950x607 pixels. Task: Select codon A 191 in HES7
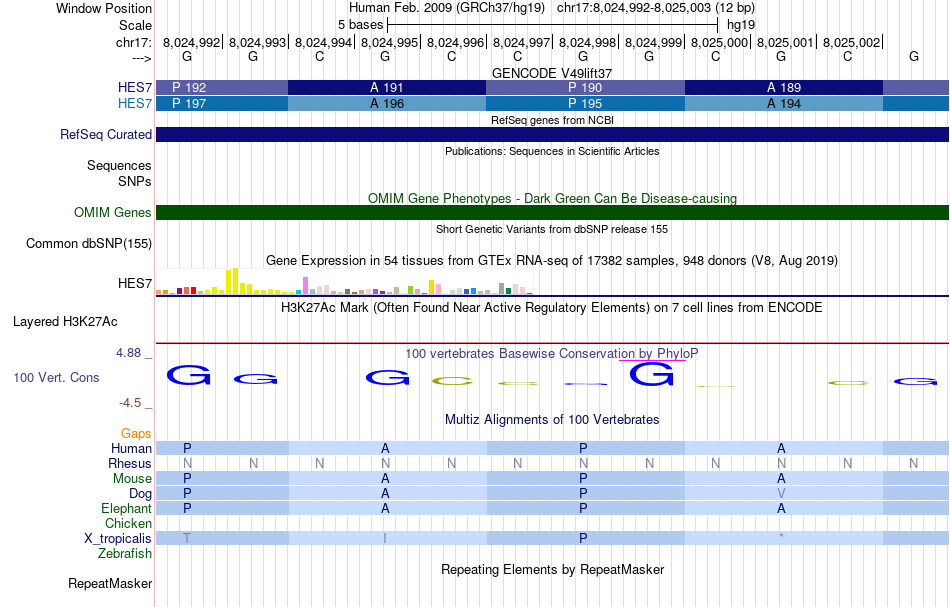pos(387,87)
